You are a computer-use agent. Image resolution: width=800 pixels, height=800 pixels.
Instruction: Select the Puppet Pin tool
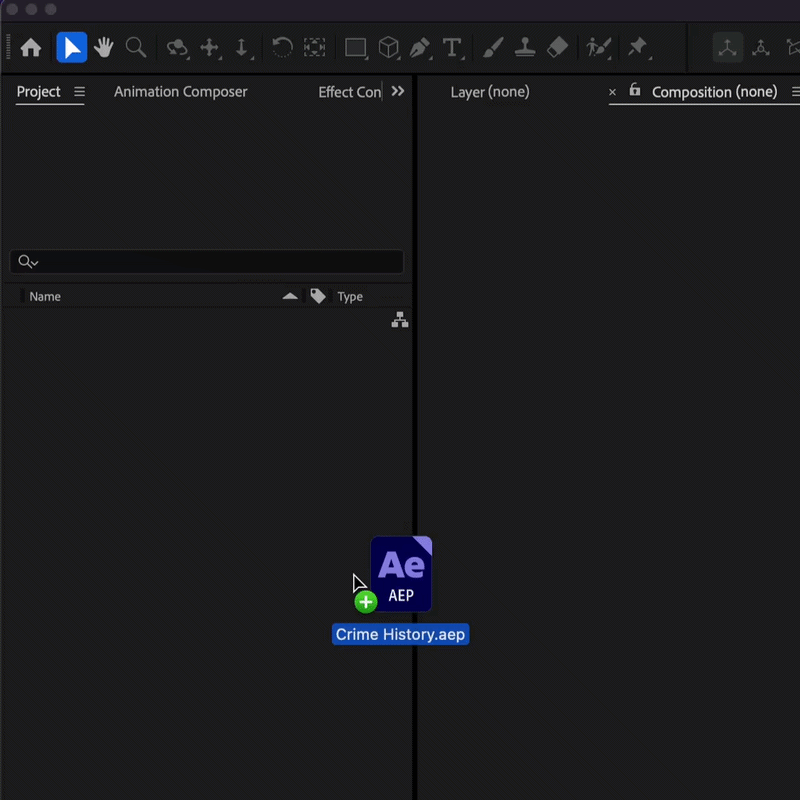tap(638, 48)
